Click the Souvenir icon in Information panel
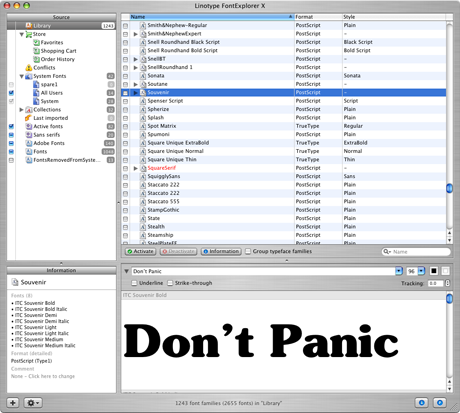Image resolution: width=460 pixels, height=413 pixels. 15,282
